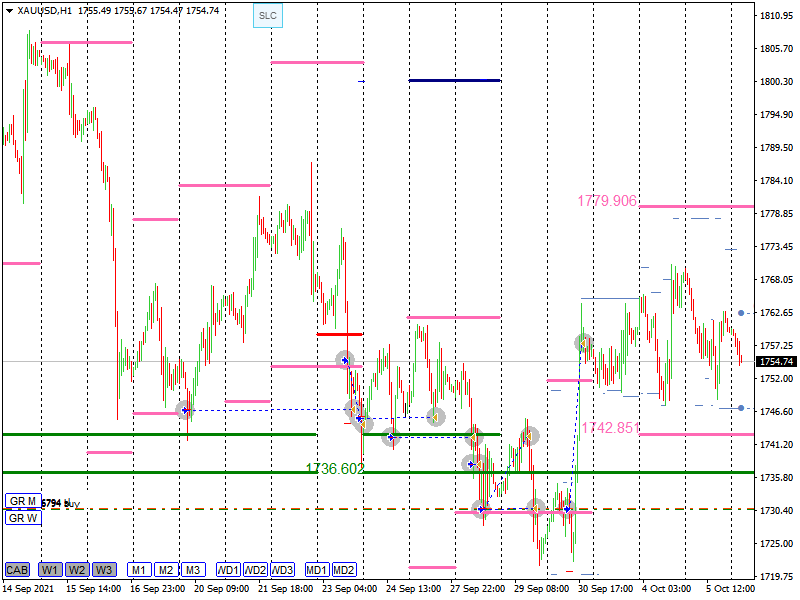Click the 1742.851 pink level label
Viewport: 800px width, 600px height.
pyautogui.click(x=609, y=428)
